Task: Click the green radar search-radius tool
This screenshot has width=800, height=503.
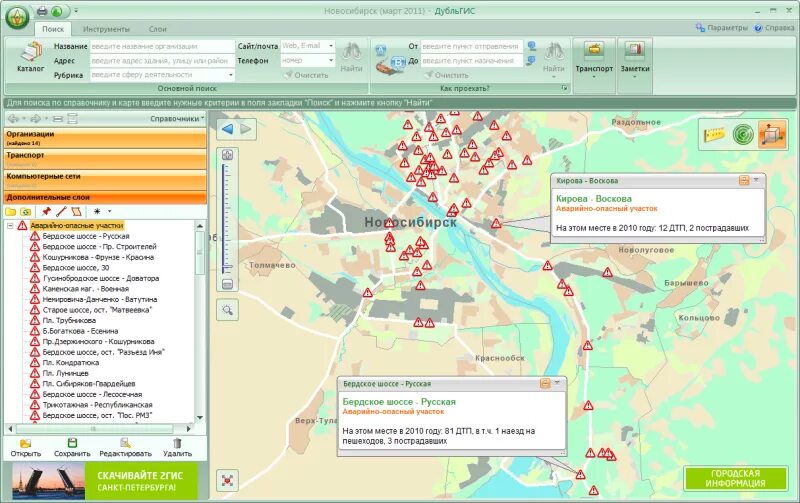Action: pos(743,135)
